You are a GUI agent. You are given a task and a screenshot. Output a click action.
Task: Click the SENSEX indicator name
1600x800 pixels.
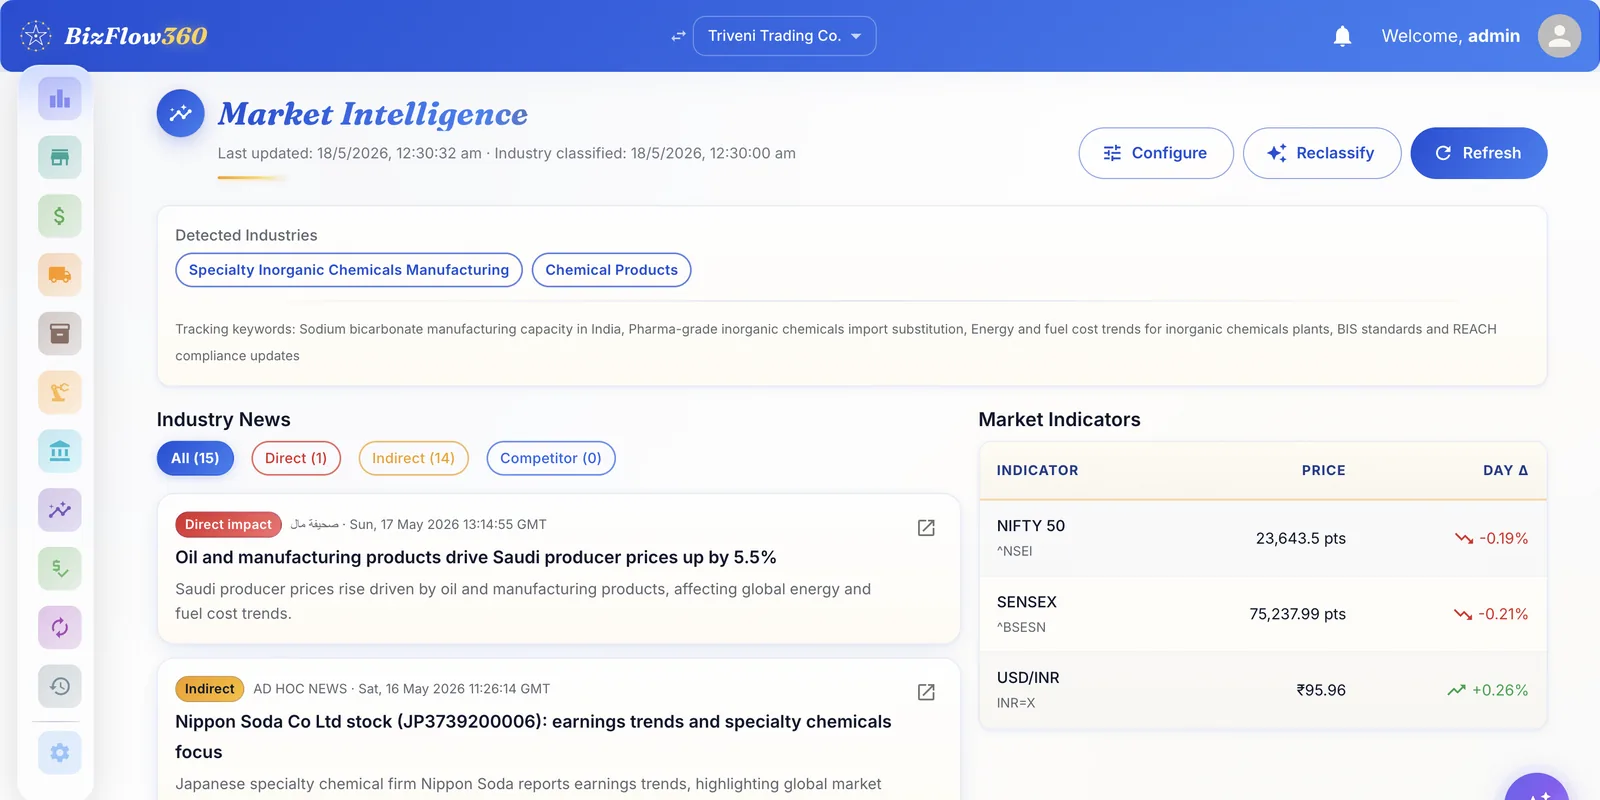[x=1027, y=602]
